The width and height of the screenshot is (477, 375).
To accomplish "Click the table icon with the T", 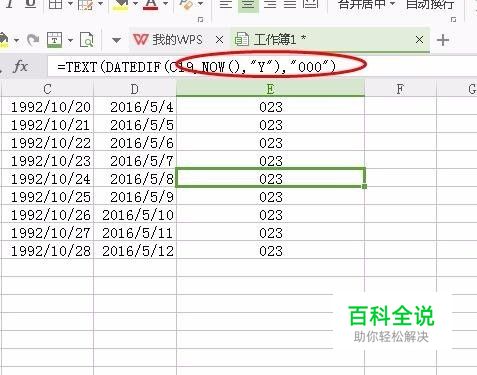I will (x=54, y=40).
